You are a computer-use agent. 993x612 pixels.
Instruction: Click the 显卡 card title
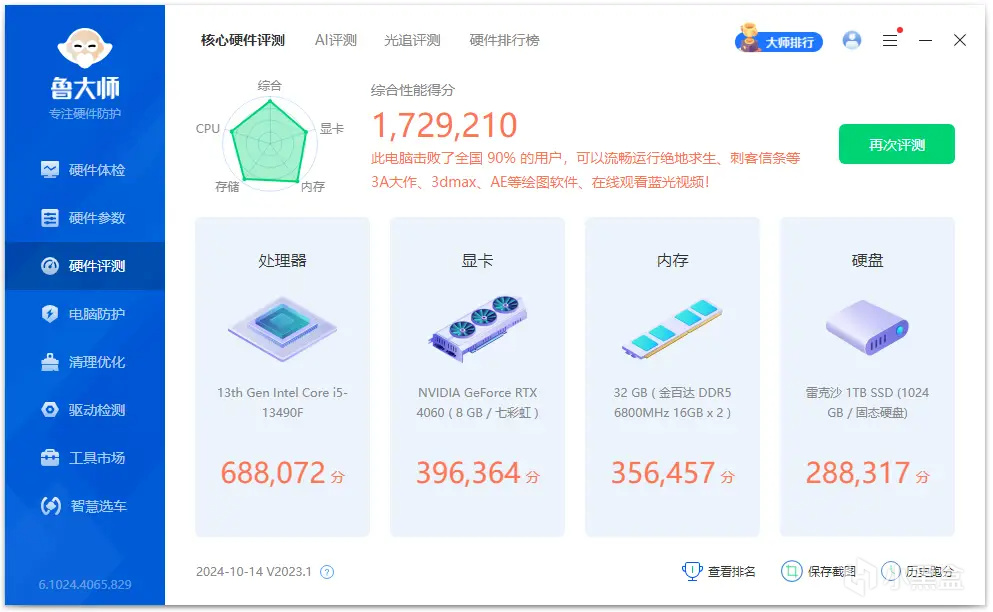[x=478, y=260]
